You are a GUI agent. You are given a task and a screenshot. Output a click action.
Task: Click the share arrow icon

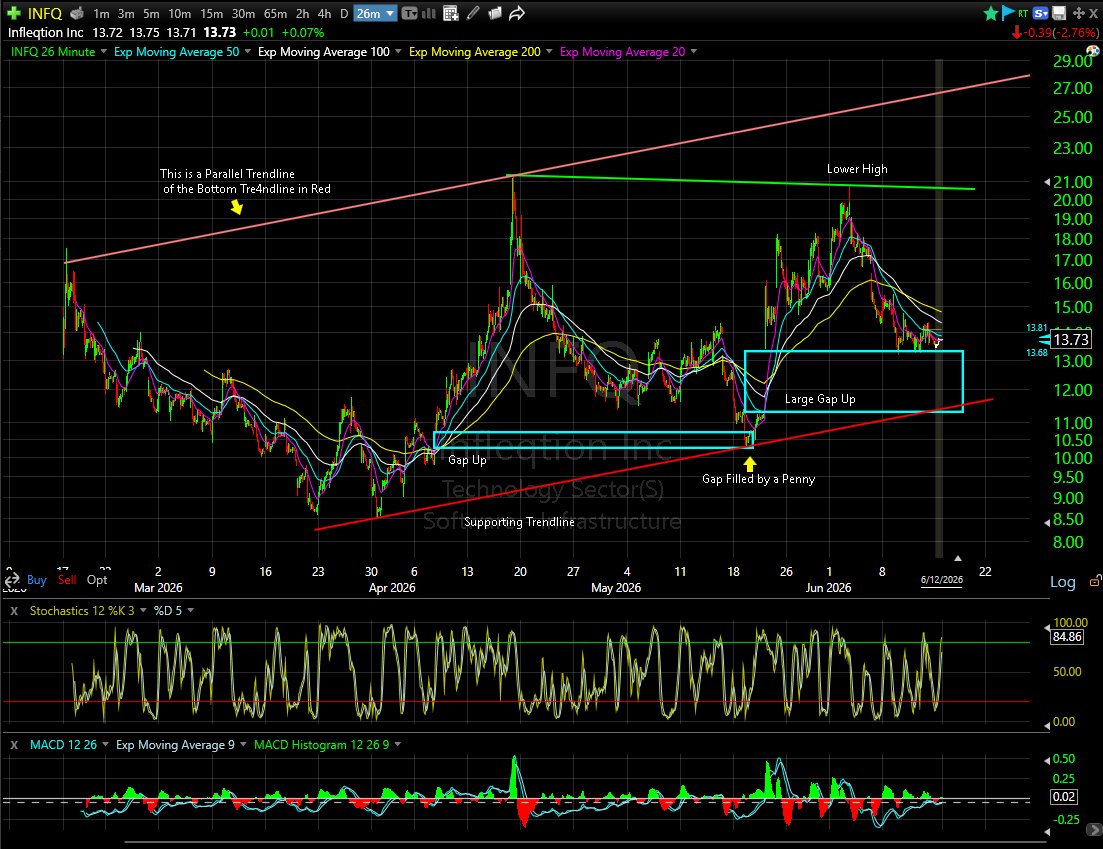click(x=517, y=13)
